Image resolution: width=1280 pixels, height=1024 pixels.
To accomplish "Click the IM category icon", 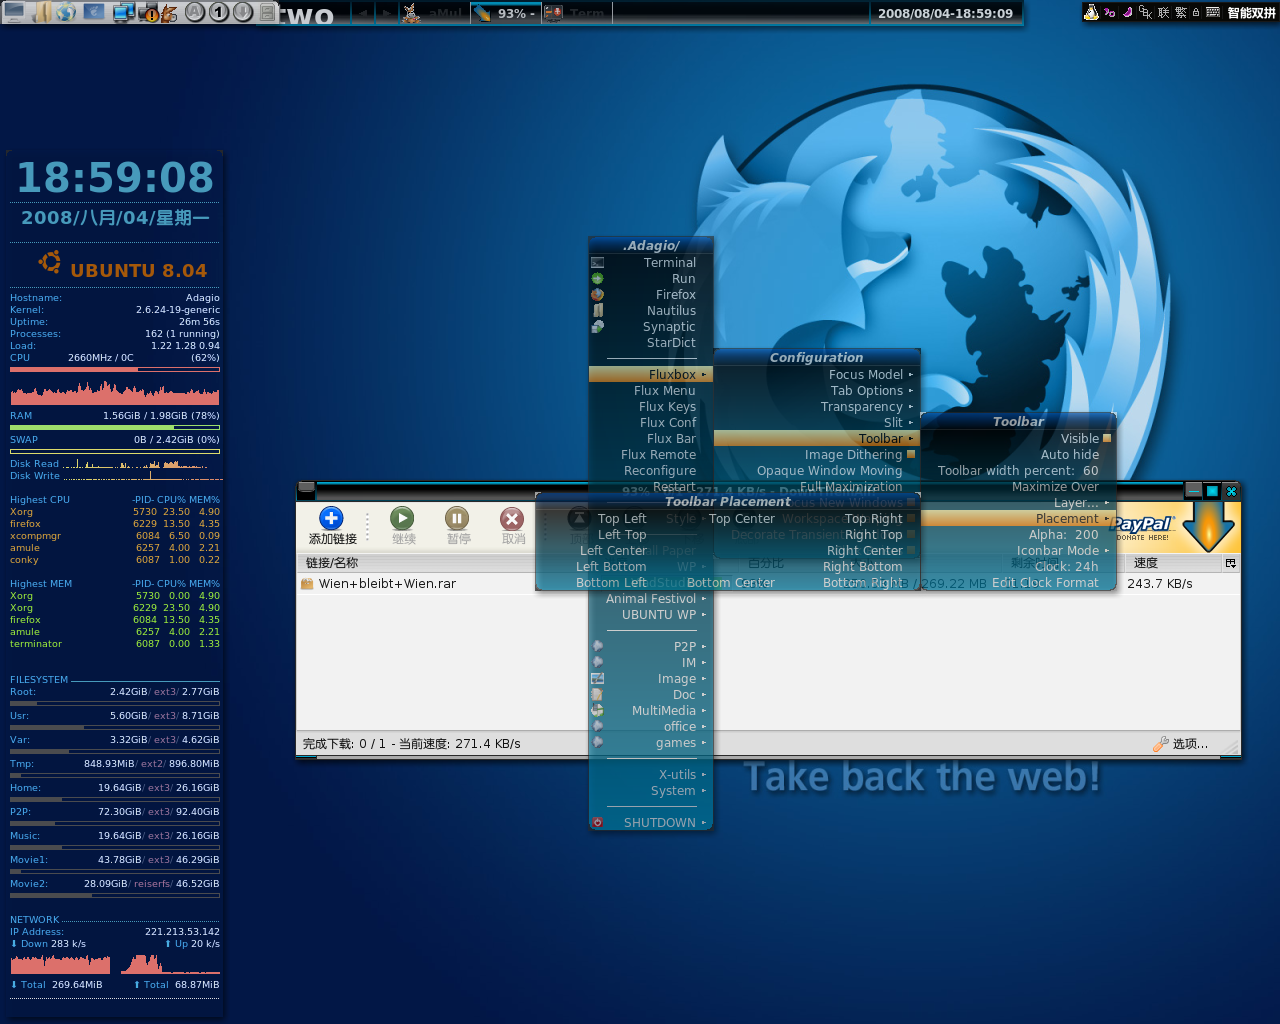I will pyautogui.click(x=597, y=662).
